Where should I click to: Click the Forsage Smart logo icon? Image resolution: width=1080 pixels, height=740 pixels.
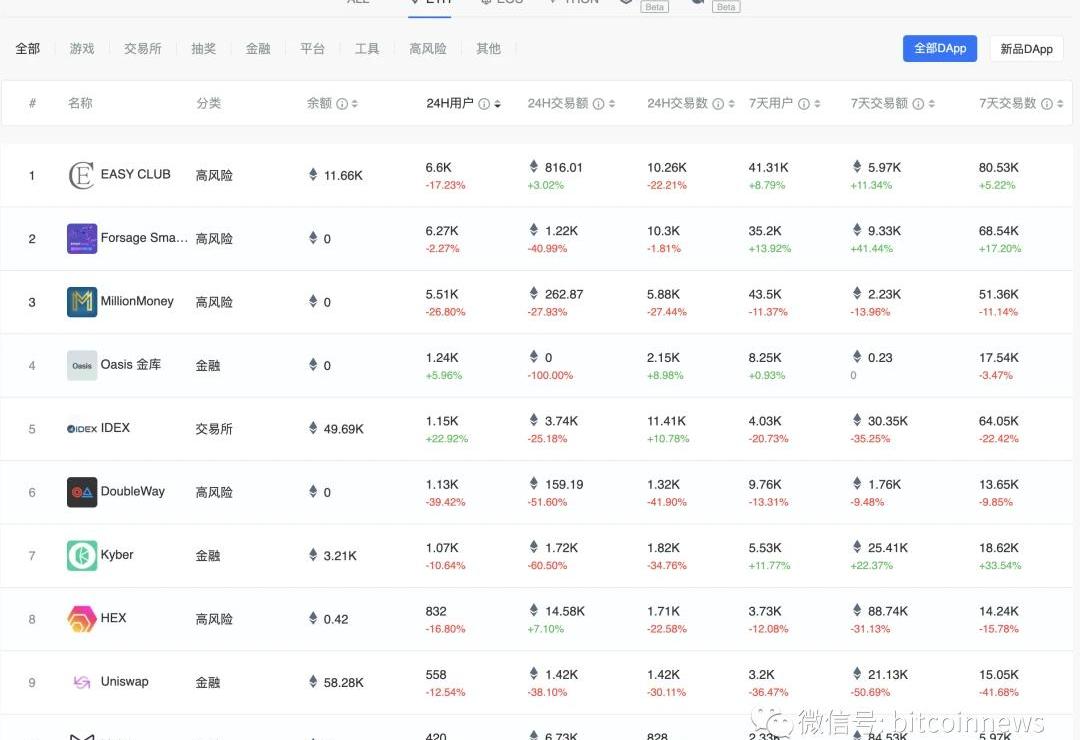point(82,238)
